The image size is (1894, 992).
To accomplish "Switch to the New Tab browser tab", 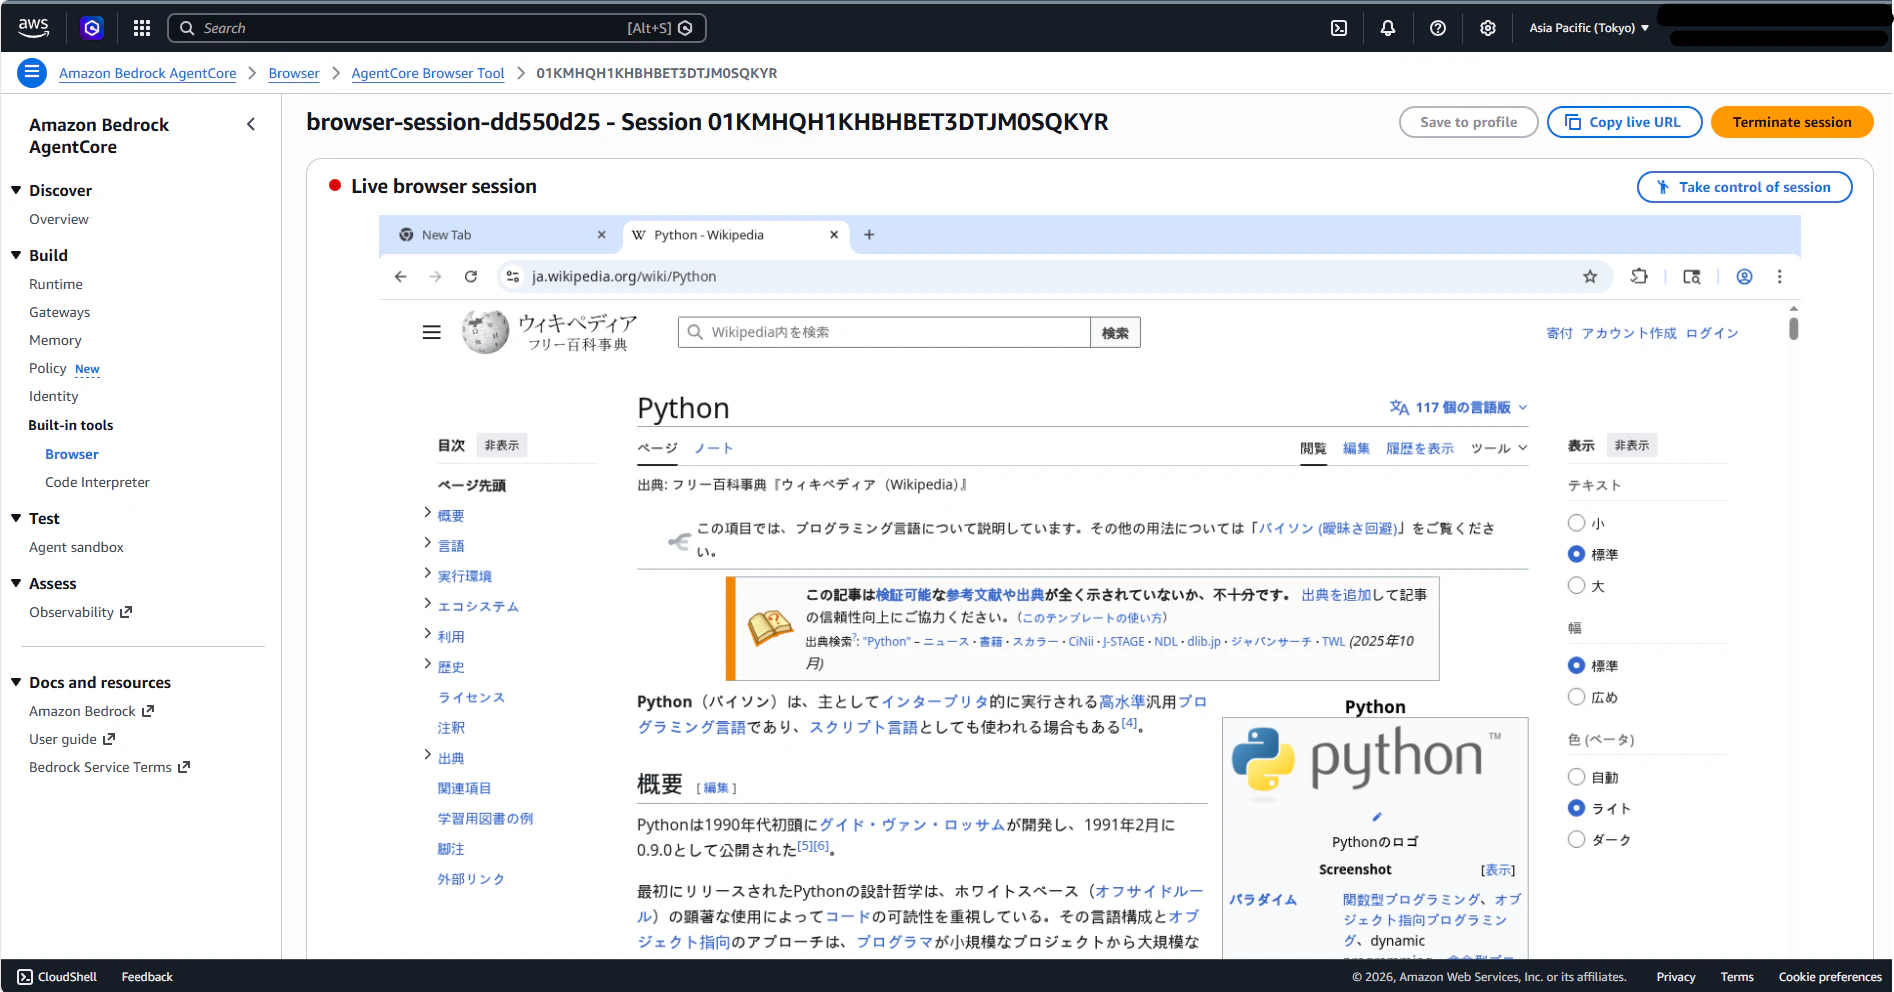I will click(500, 235).
